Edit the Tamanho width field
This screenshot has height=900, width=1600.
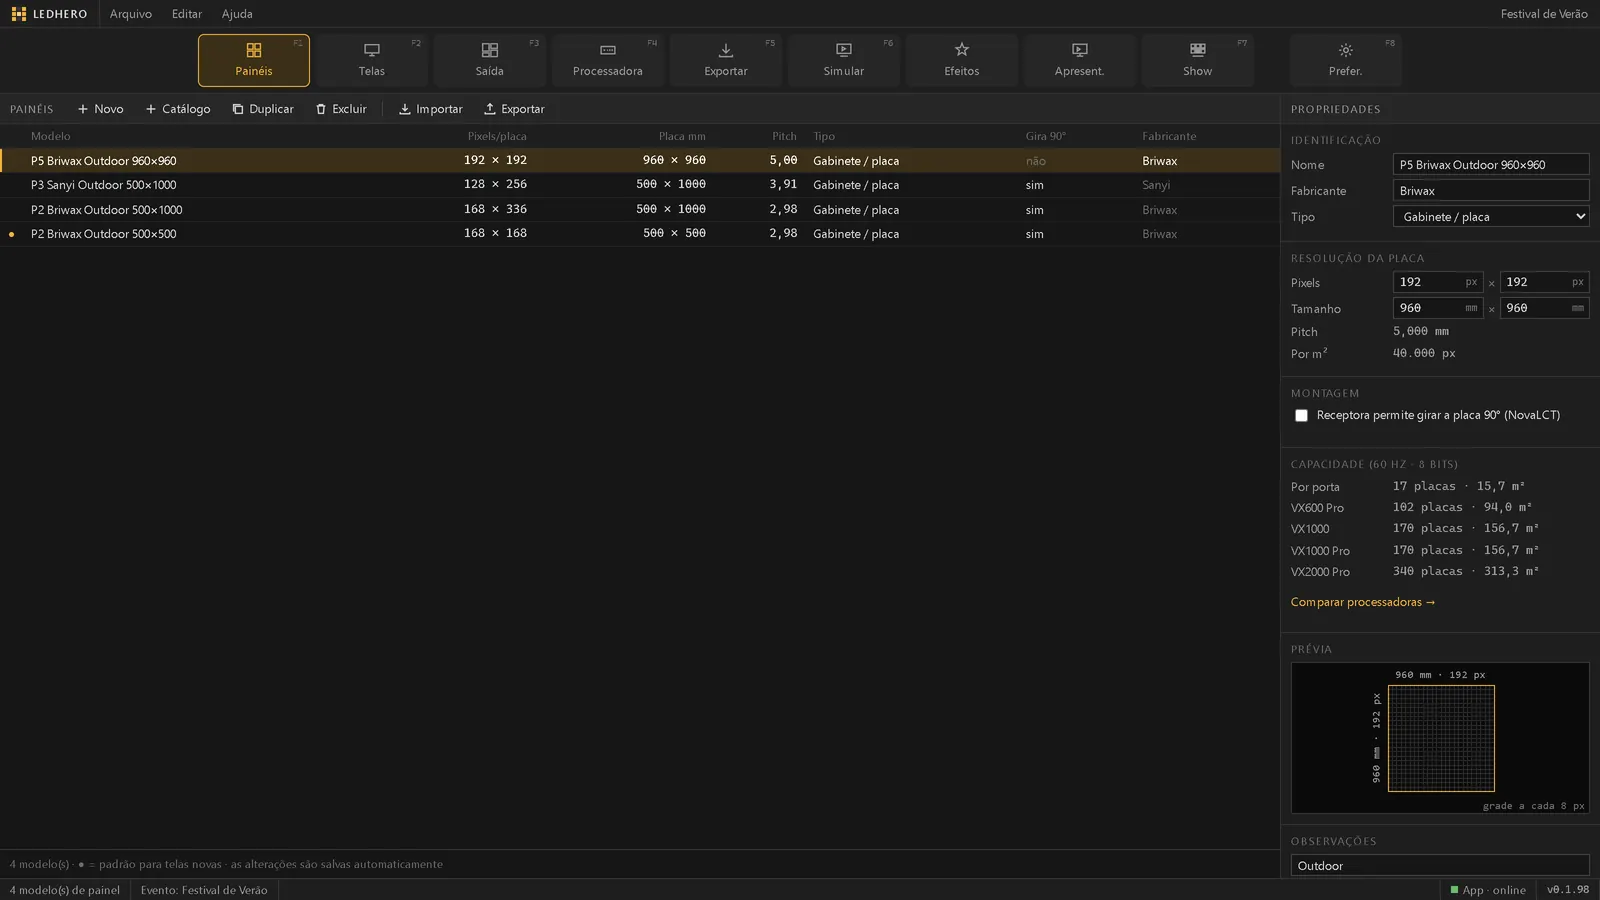(1438, 308)
